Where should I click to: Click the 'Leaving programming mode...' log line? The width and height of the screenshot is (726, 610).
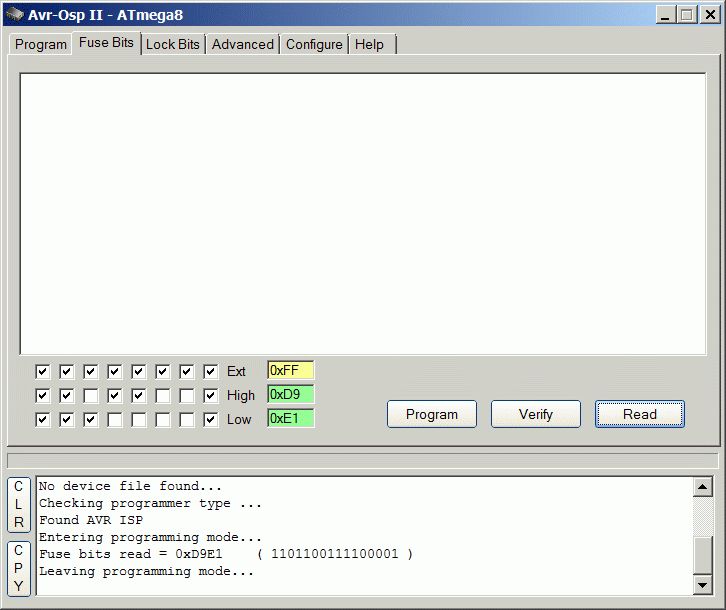point(146,571)
